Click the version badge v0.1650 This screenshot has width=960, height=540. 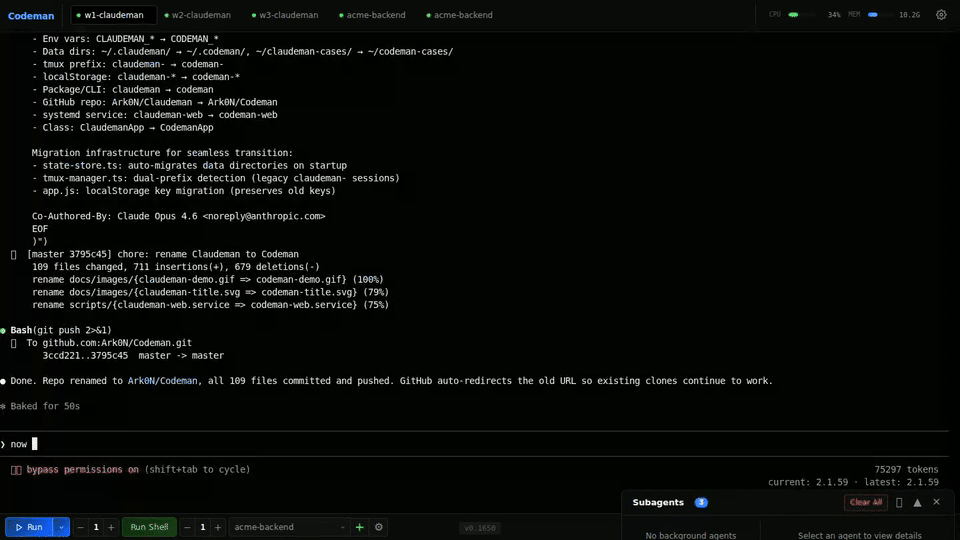coord(479,528)
